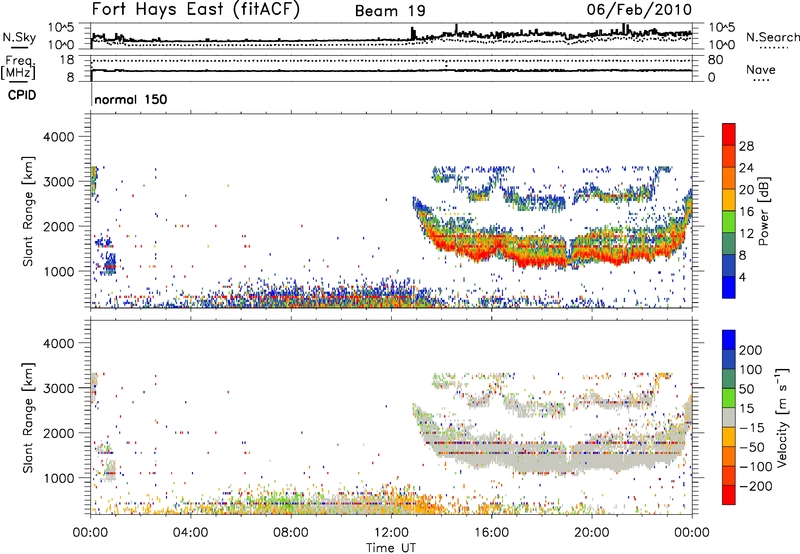800x554 pixels.
Task: Click the red bottom of velocity colorbar
Action: coord(729,495)
